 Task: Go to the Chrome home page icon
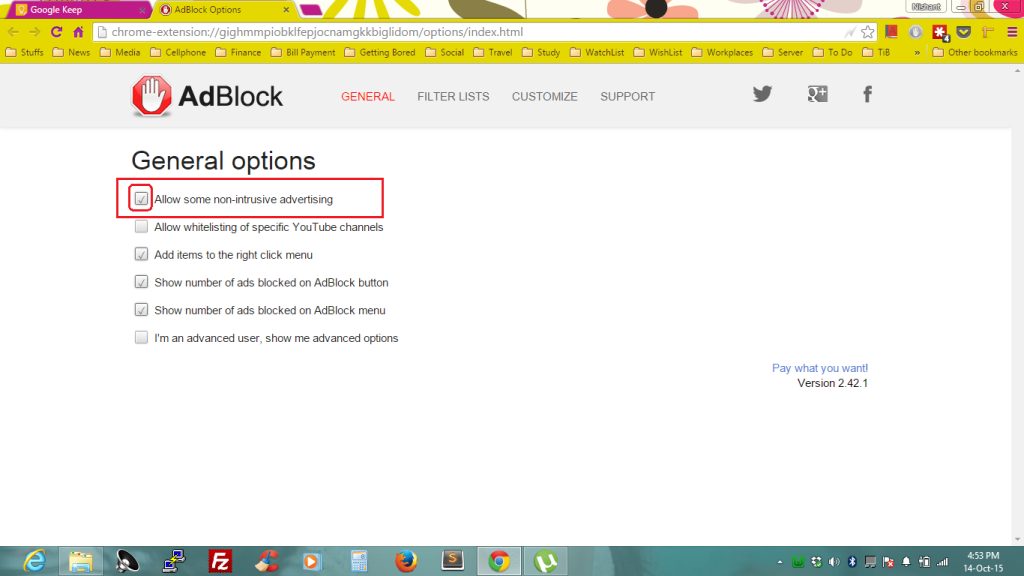[x=78, y=32]
